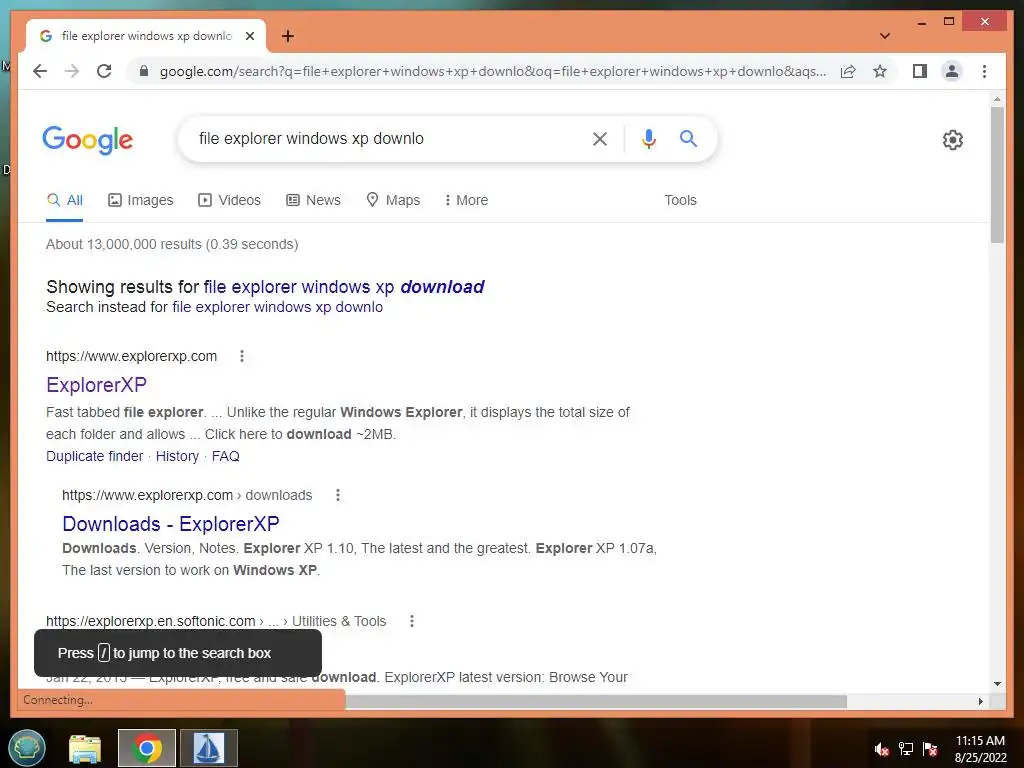
Task: Click the forward navigation arrow
Action: click(x=72, y=71)
